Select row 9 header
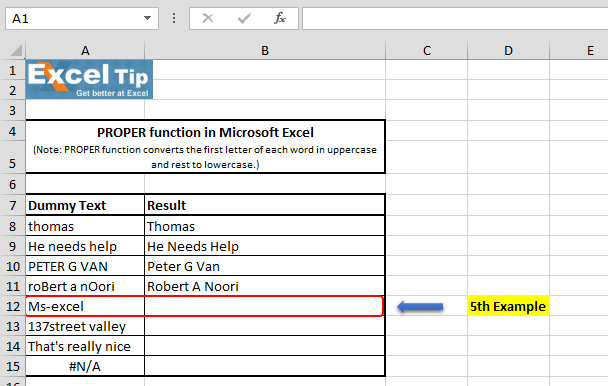 point(13,246)
